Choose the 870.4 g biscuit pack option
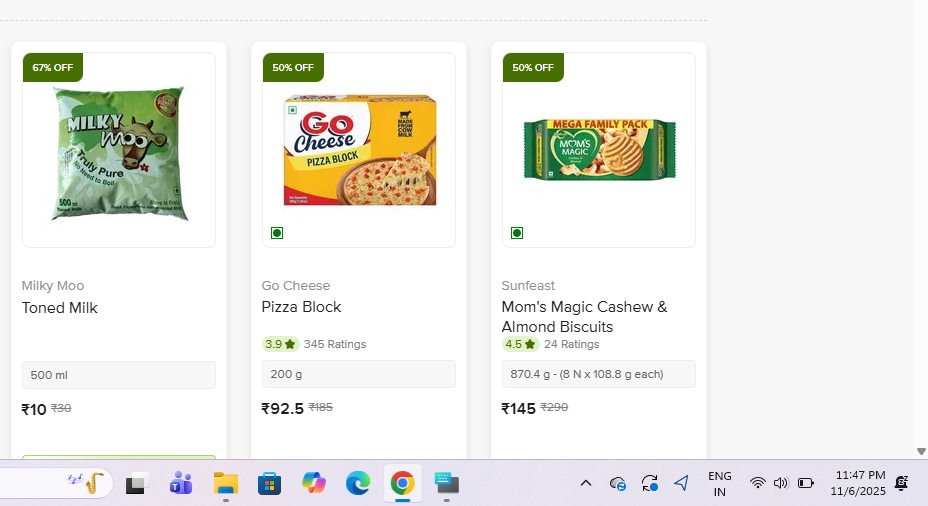Viewport: 928px width, 506px height. [x=599, y=374]
